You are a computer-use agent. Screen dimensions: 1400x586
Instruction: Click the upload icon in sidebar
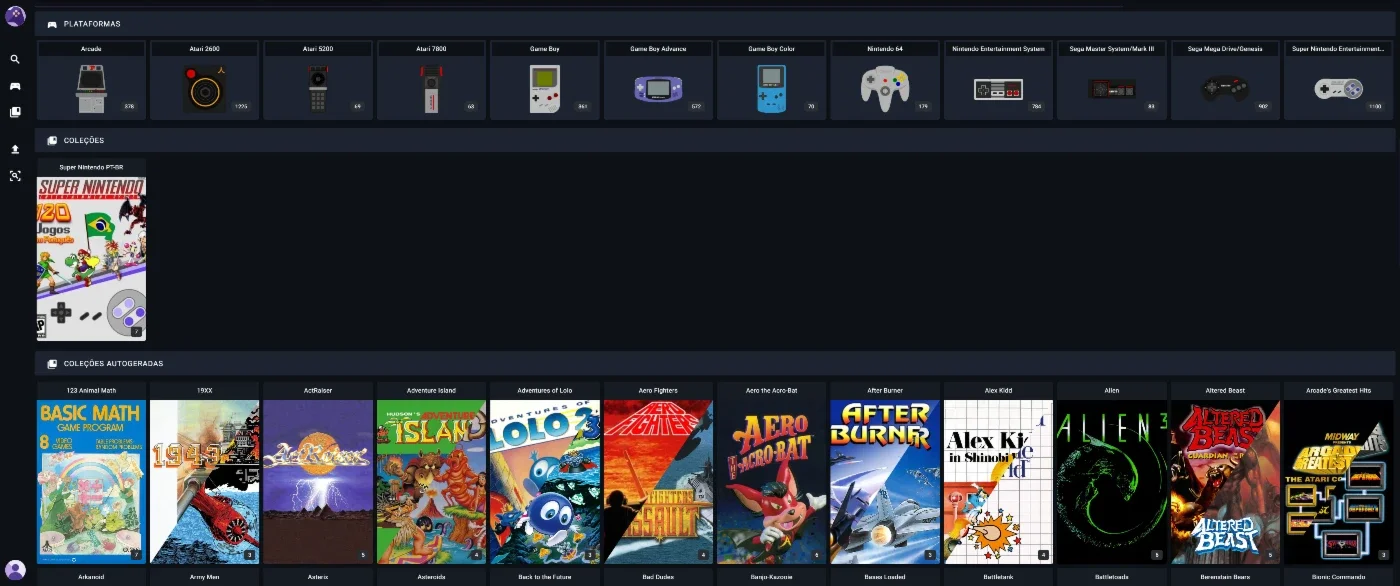pos(15,149)
